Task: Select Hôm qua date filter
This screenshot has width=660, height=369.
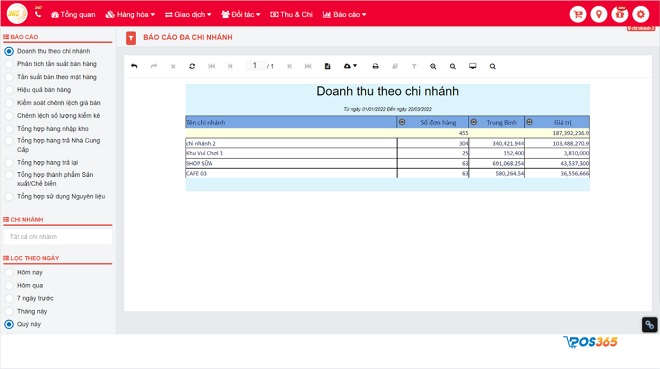Action: click(24, 285)
